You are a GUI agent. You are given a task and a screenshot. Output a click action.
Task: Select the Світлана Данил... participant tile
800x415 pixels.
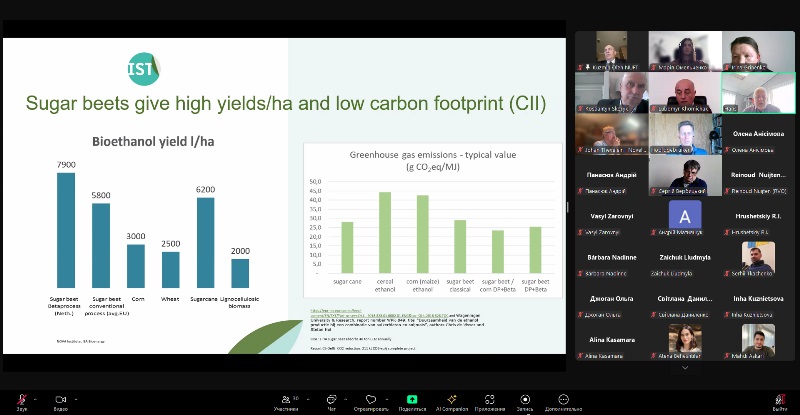[685, 300]
